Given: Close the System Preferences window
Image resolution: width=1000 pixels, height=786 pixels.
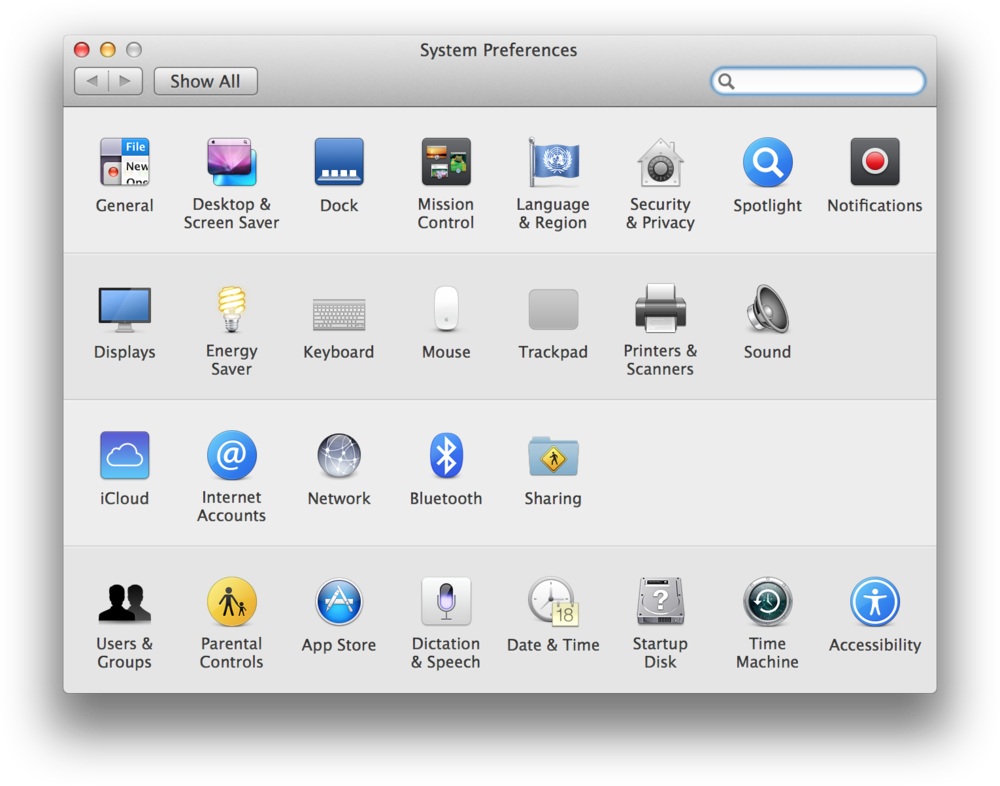Looking at the screenshot, I should [82, 49].
